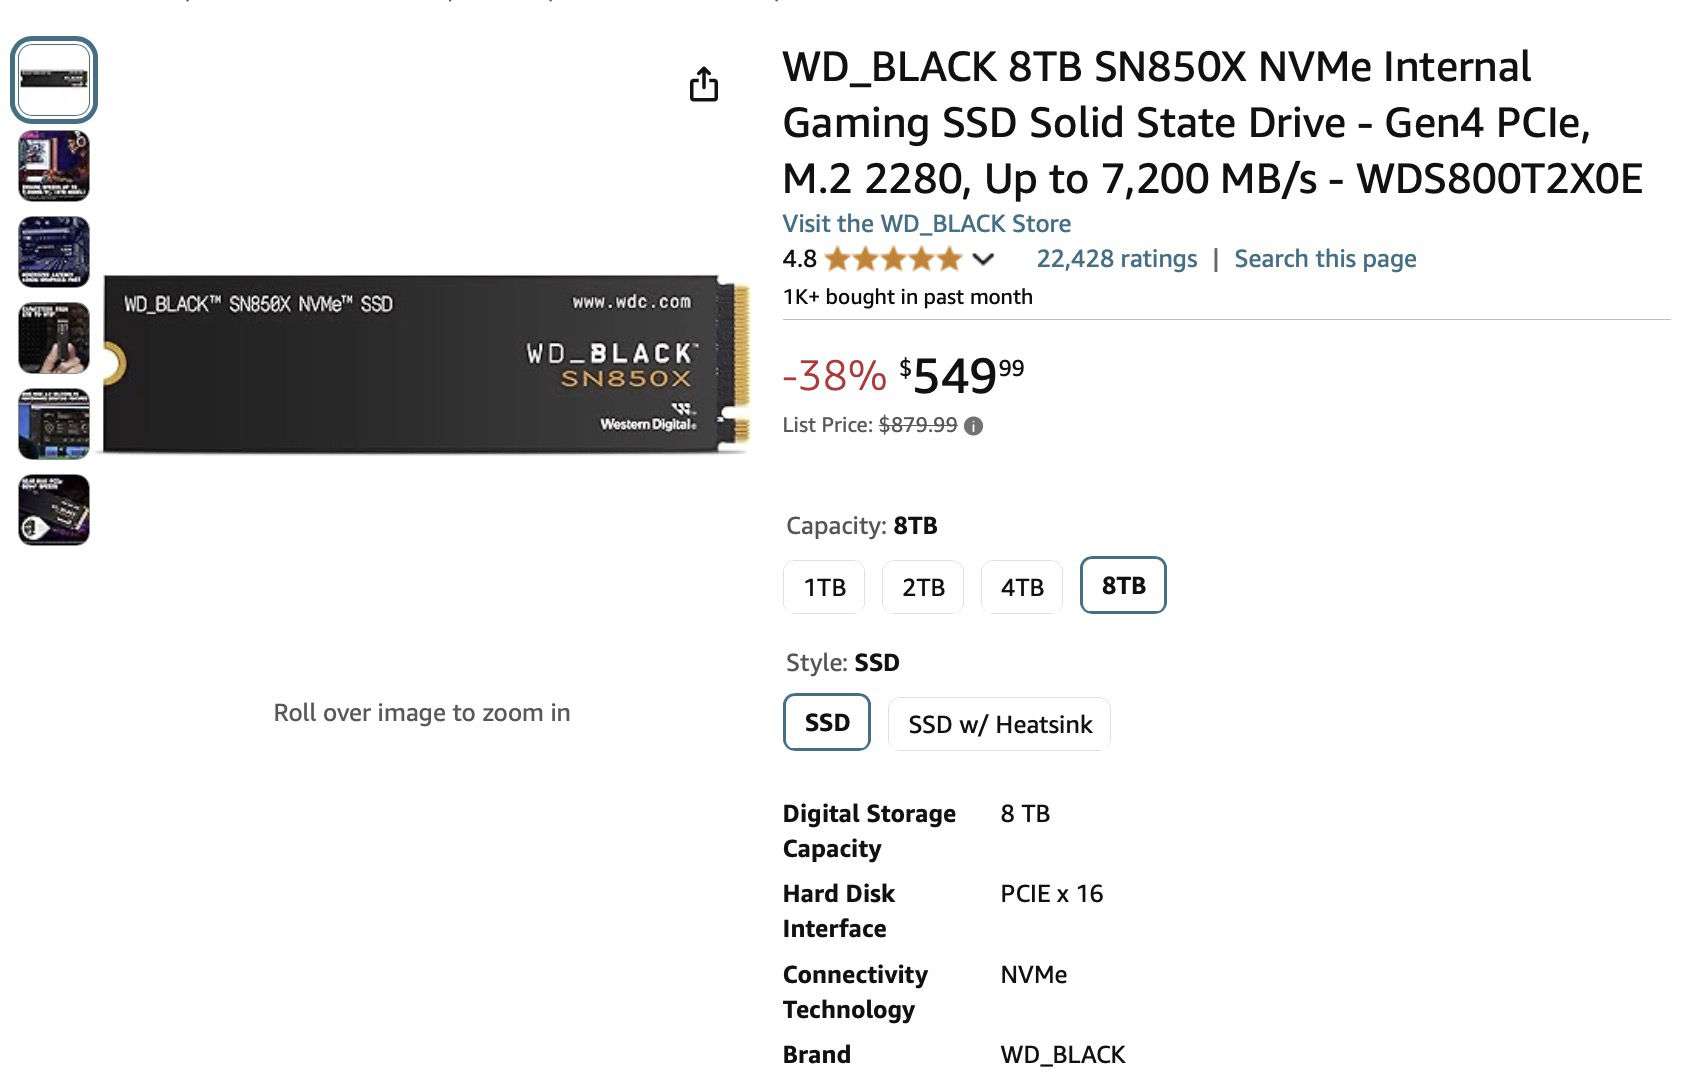Choose the 4TB capacity option
Image resolution: width=1684 pixels, height=1076 pixels.
coord(1022,587)
